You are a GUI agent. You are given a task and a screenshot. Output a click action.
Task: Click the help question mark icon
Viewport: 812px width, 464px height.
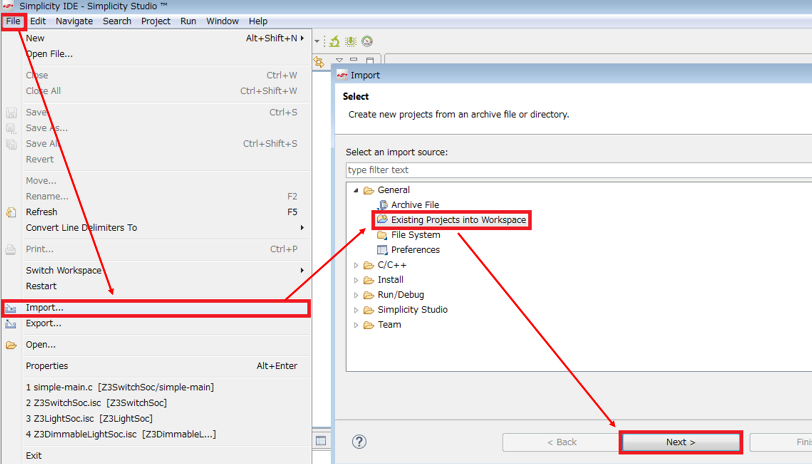tap(359, 442)
